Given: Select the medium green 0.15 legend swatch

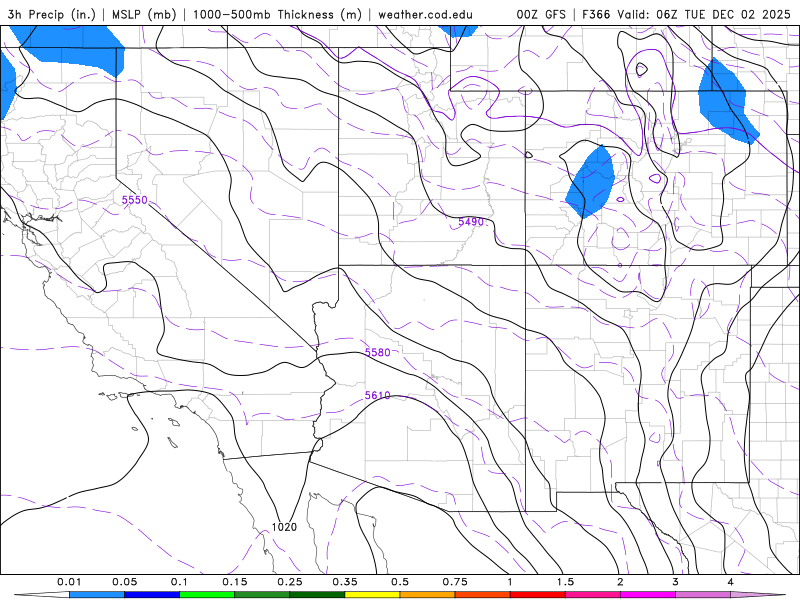Looking at the screenshot, I should click(262, 595).
